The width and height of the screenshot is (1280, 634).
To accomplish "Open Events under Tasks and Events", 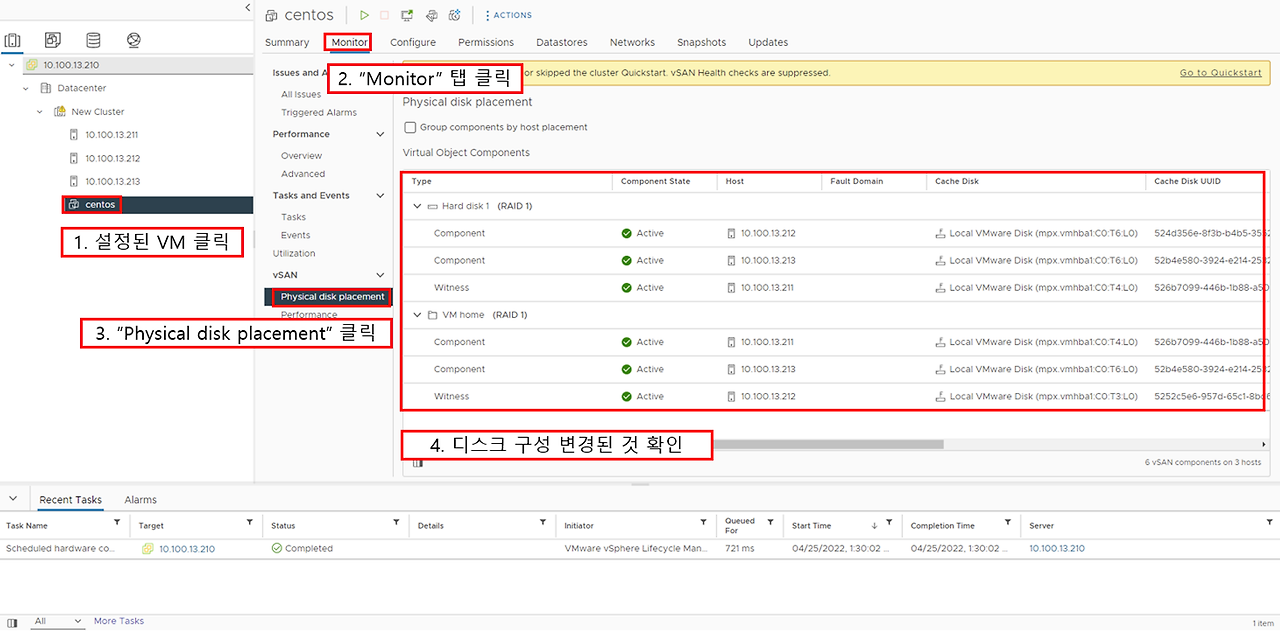I will pyautogui.click(x=296, y=235).
